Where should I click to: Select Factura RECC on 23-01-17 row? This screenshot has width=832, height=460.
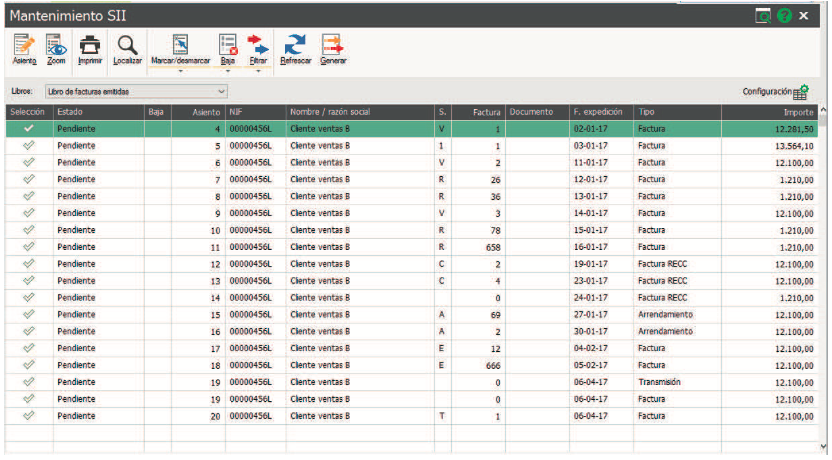[677, 281]
